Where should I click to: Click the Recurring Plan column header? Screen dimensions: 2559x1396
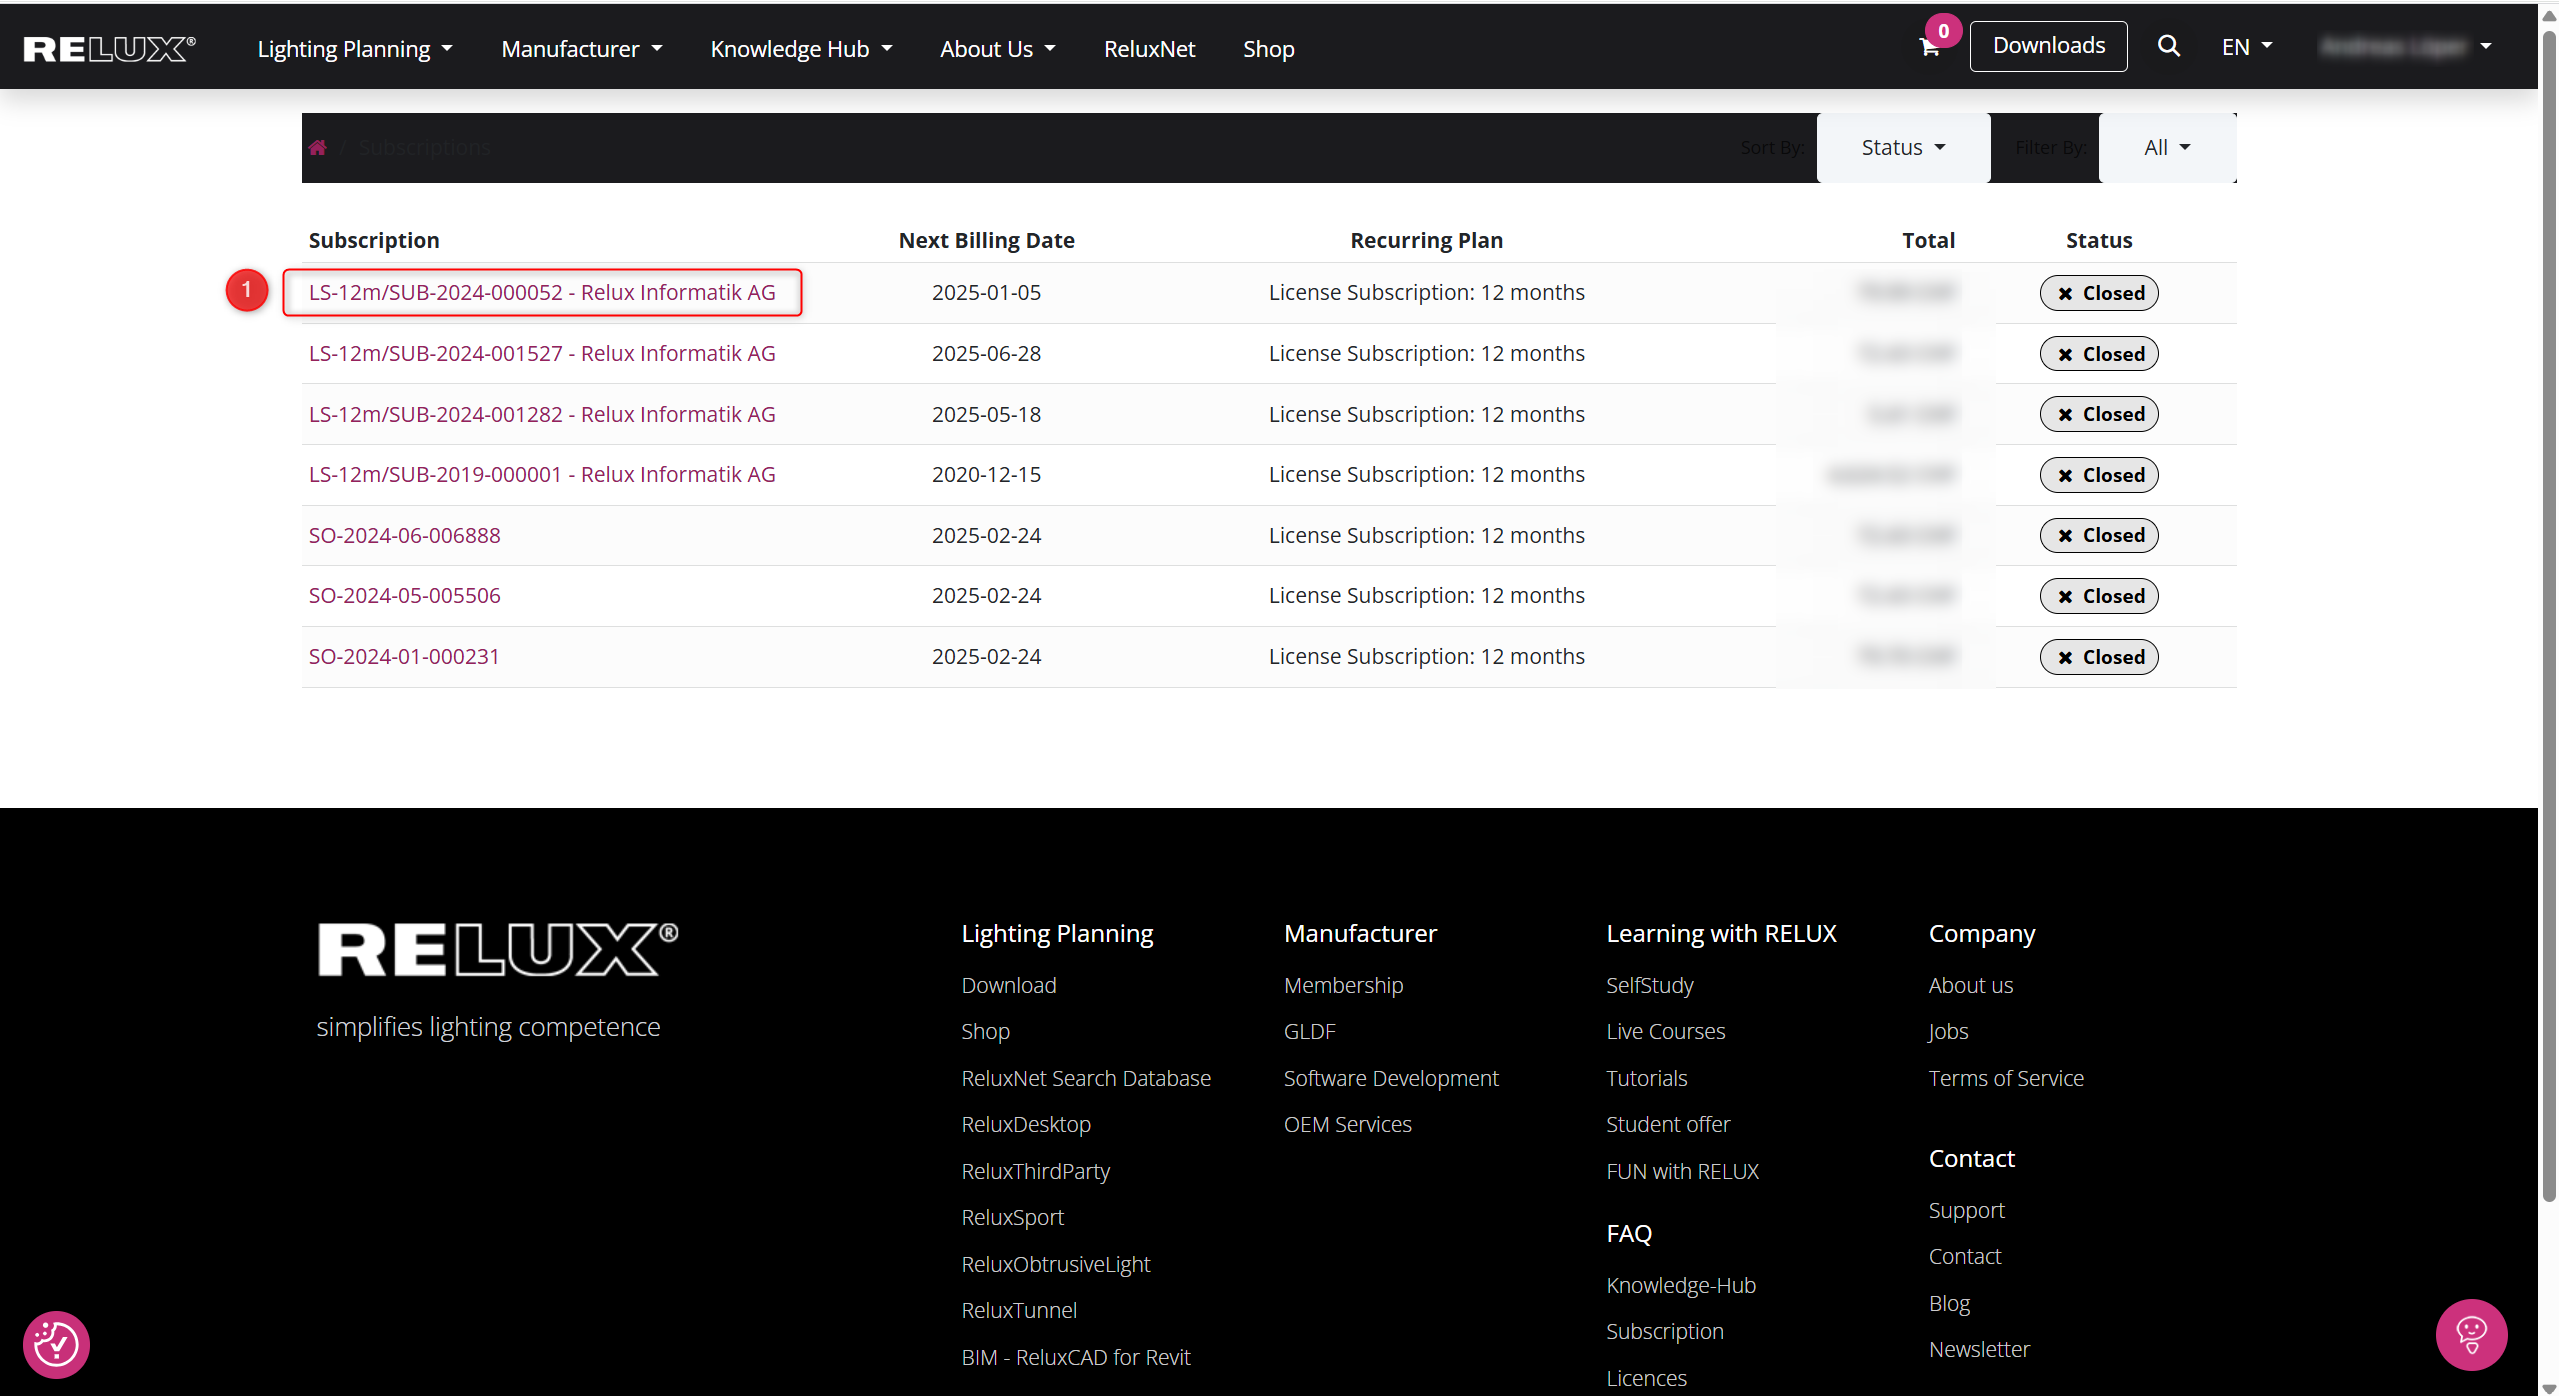point(1426,240)
